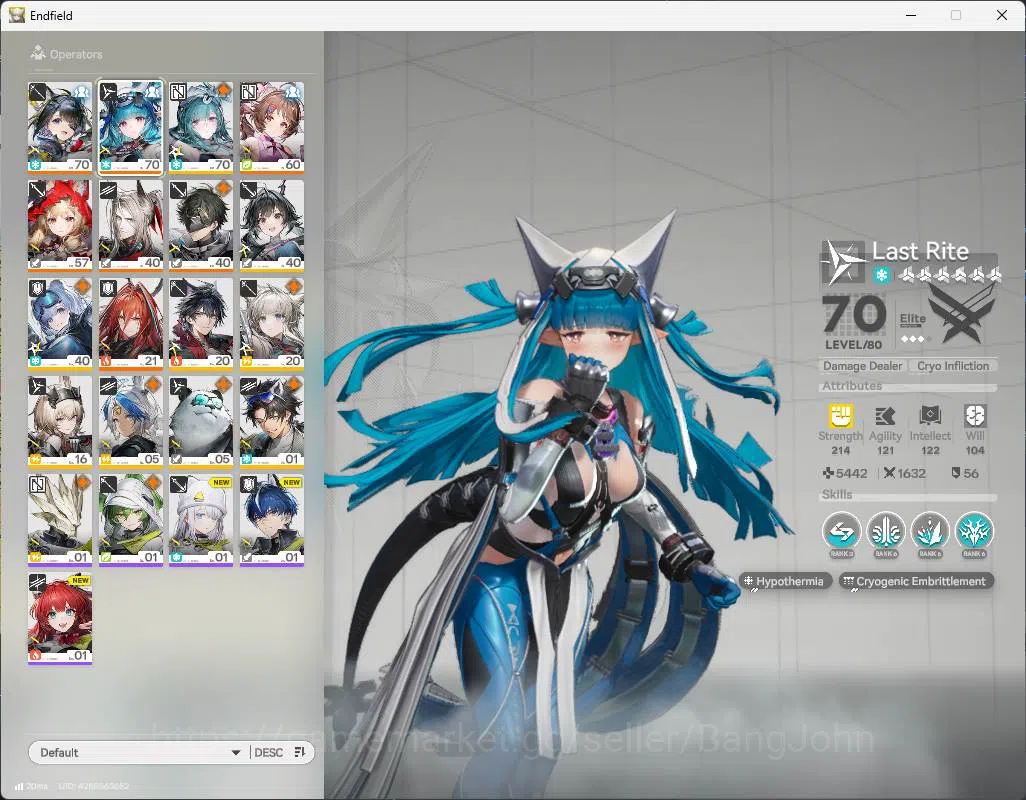1026x800 pixels.
Task: Click the attack swords icon beside 1632
Action: tap(889, 473)
